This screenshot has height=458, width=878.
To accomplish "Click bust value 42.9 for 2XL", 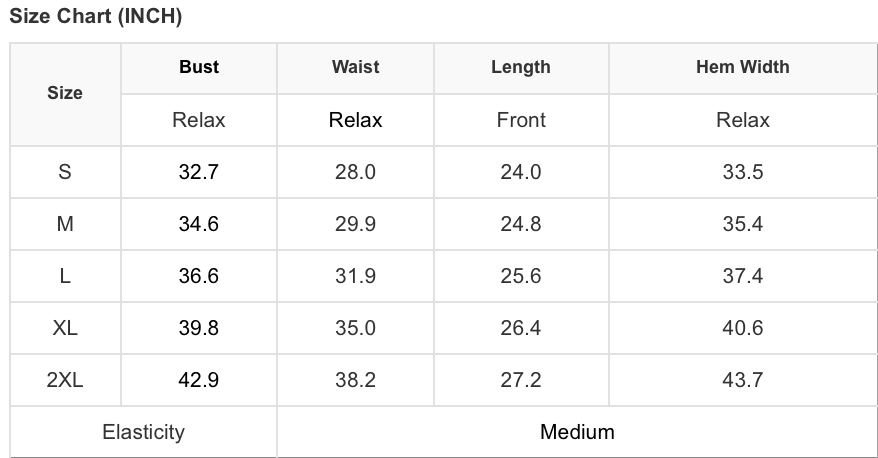I will 199,380.
